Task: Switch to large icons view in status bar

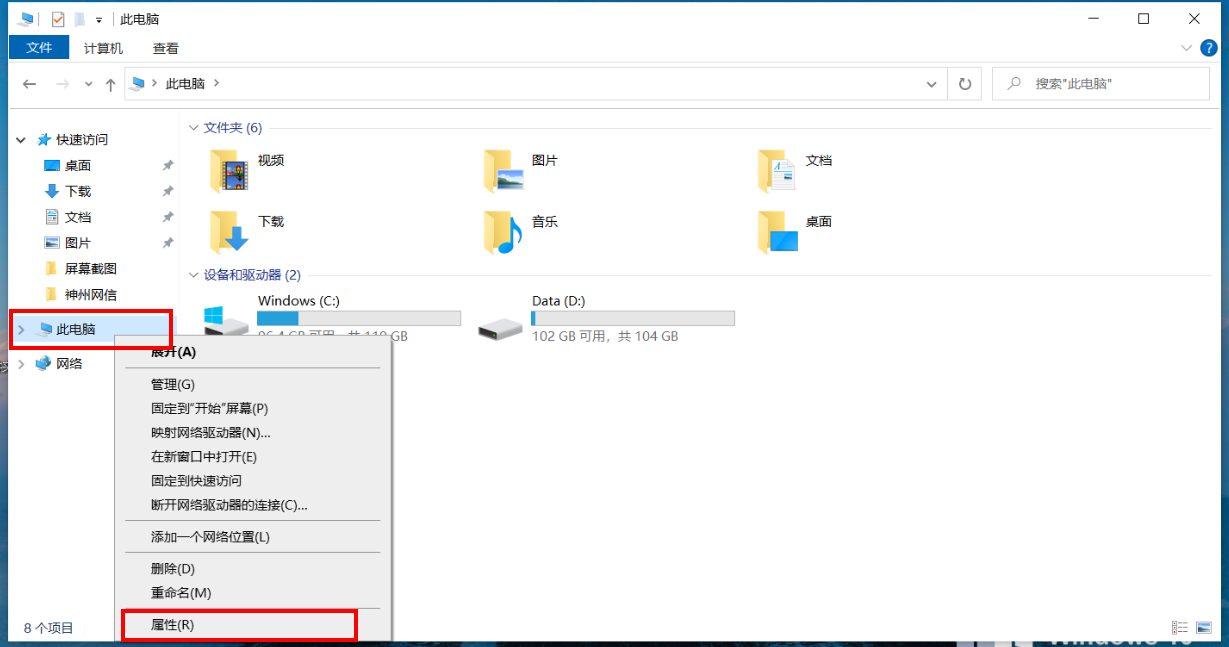Action: tap(1205, 627)
